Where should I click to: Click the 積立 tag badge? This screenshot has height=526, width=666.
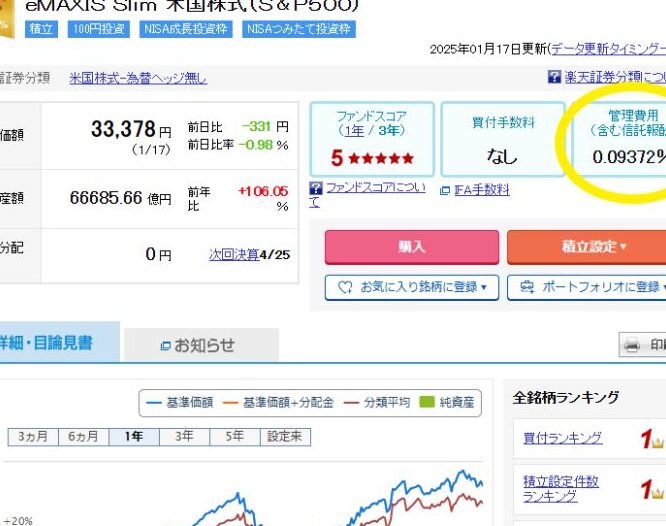(x=41, y=29)
